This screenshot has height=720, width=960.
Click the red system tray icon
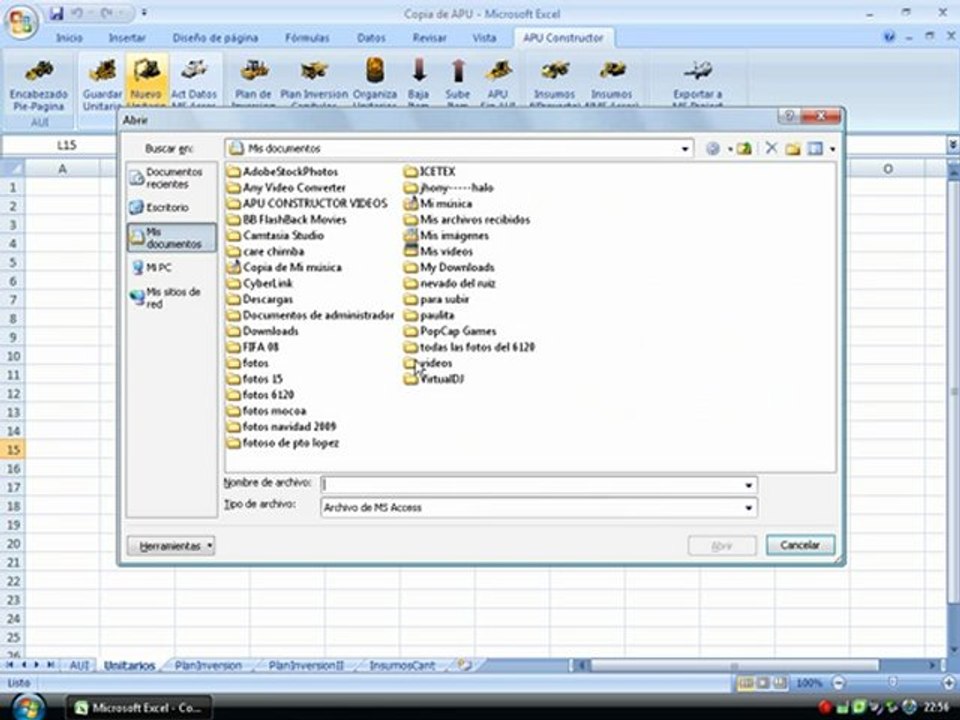point(825,707)
